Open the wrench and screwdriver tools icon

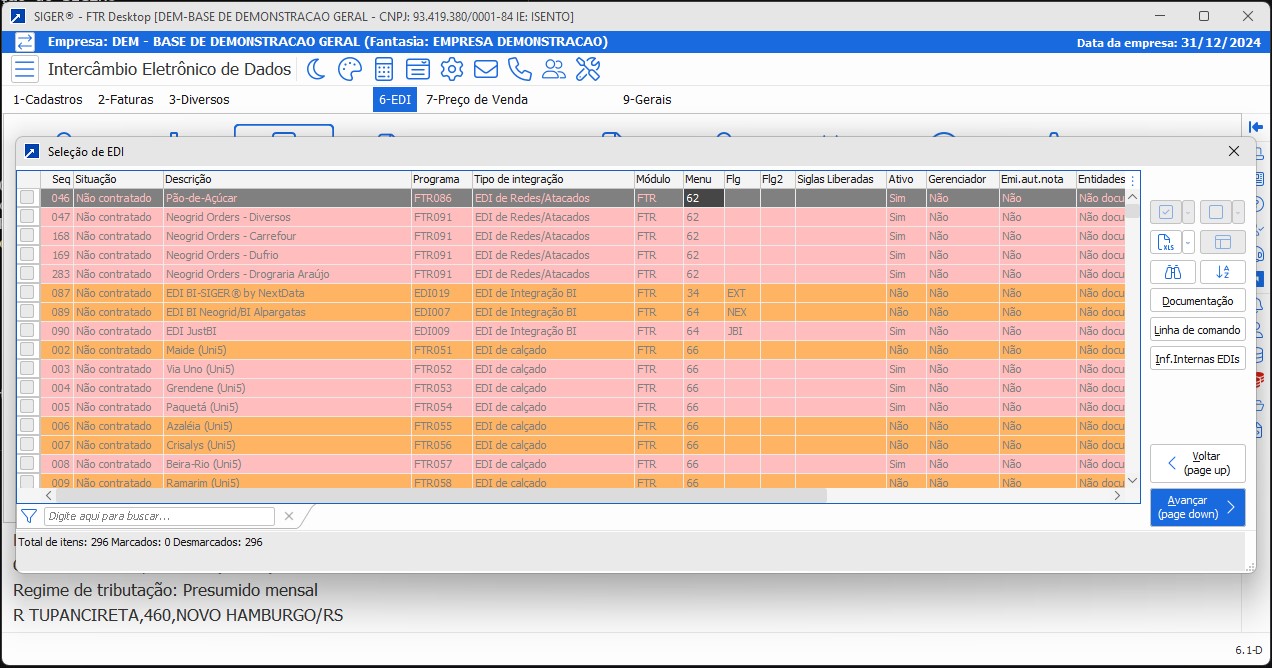[x=588, y=69]
